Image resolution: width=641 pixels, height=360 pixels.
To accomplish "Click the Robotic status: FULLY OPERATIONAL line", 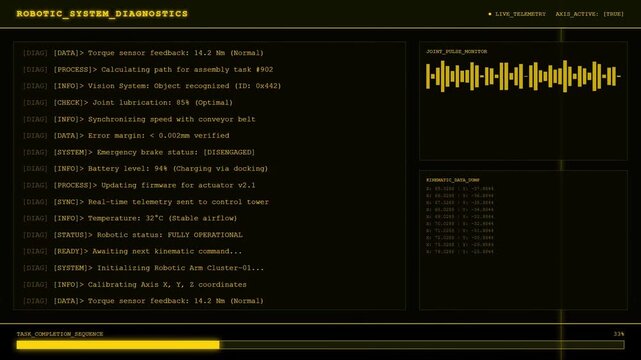I will [x=133, y=235].
